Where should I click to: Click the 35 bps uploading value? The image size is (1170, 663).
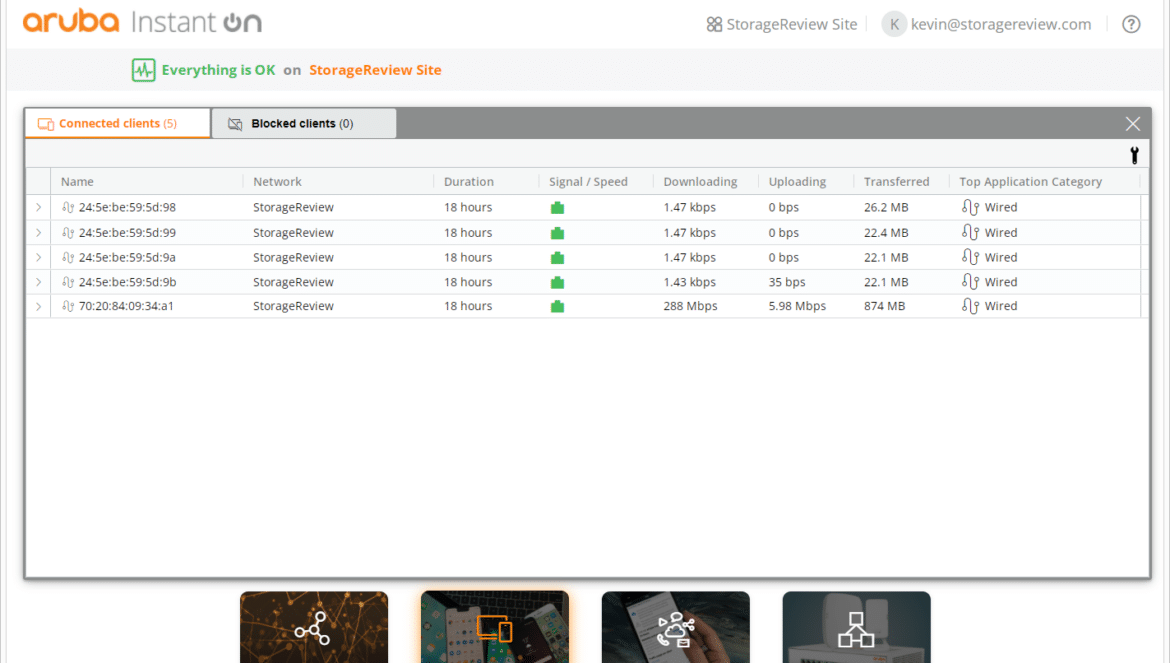(x=786, y=282)
